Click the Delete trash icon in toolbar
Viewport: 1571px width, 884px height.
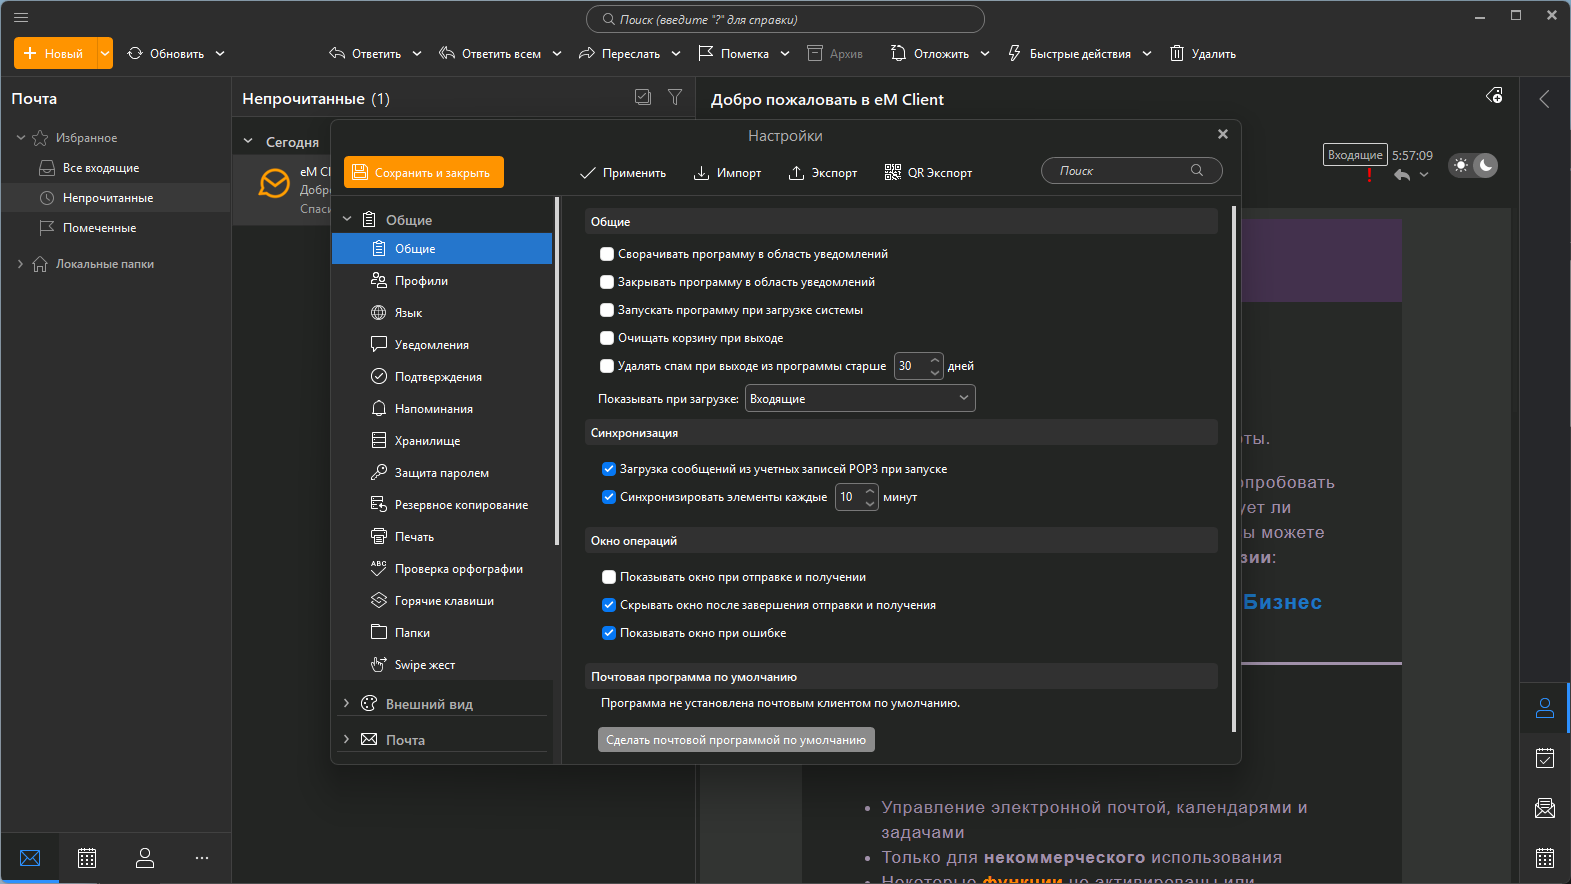point(1177,53)
